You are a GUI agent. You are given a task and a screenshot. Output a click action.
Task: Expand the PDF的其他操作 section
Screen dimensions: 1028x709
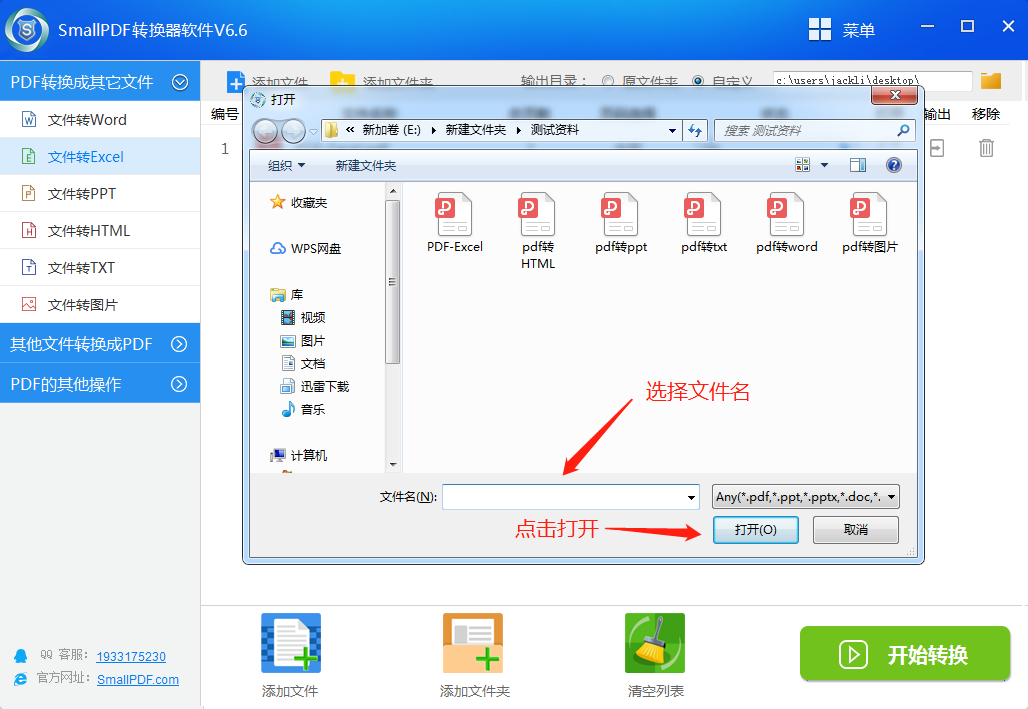[x=179, y=384]
